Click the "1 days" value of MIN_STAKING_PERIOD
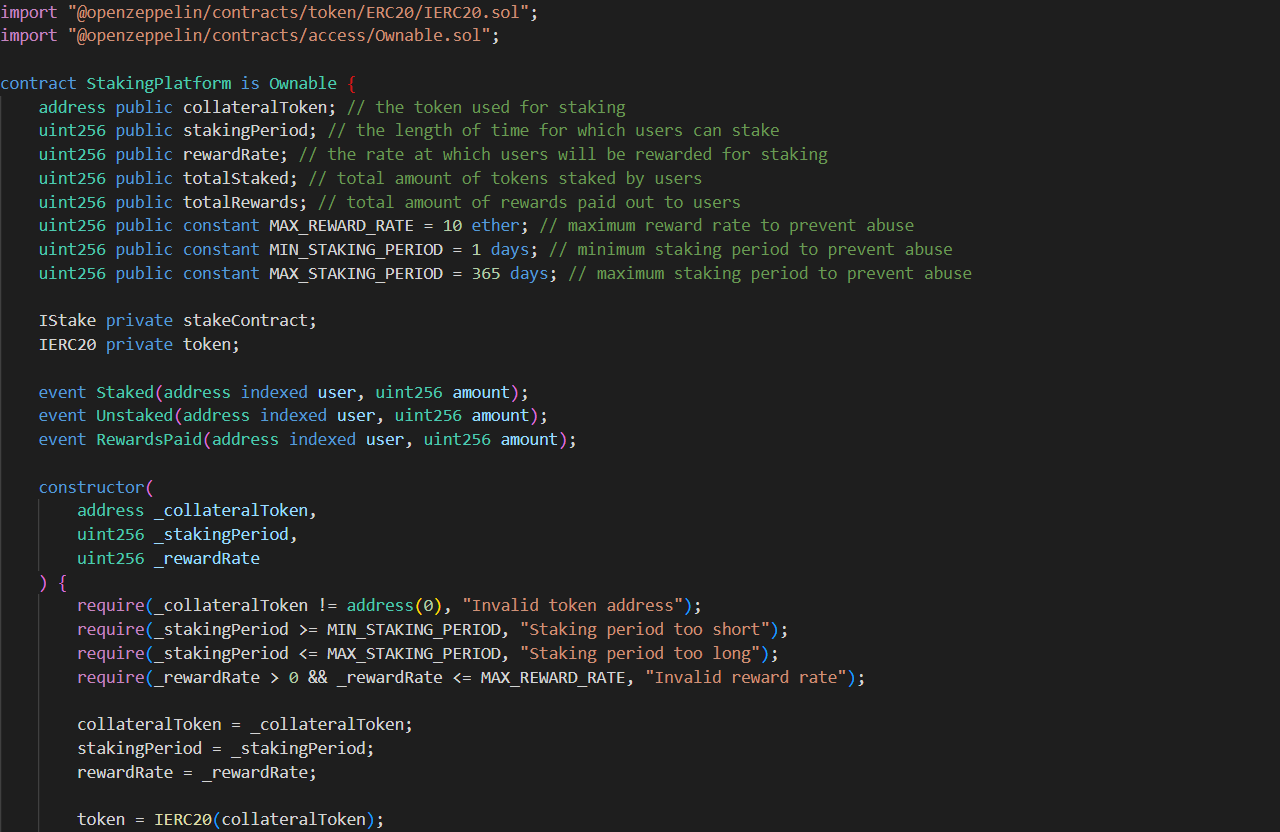 [501, 249]
